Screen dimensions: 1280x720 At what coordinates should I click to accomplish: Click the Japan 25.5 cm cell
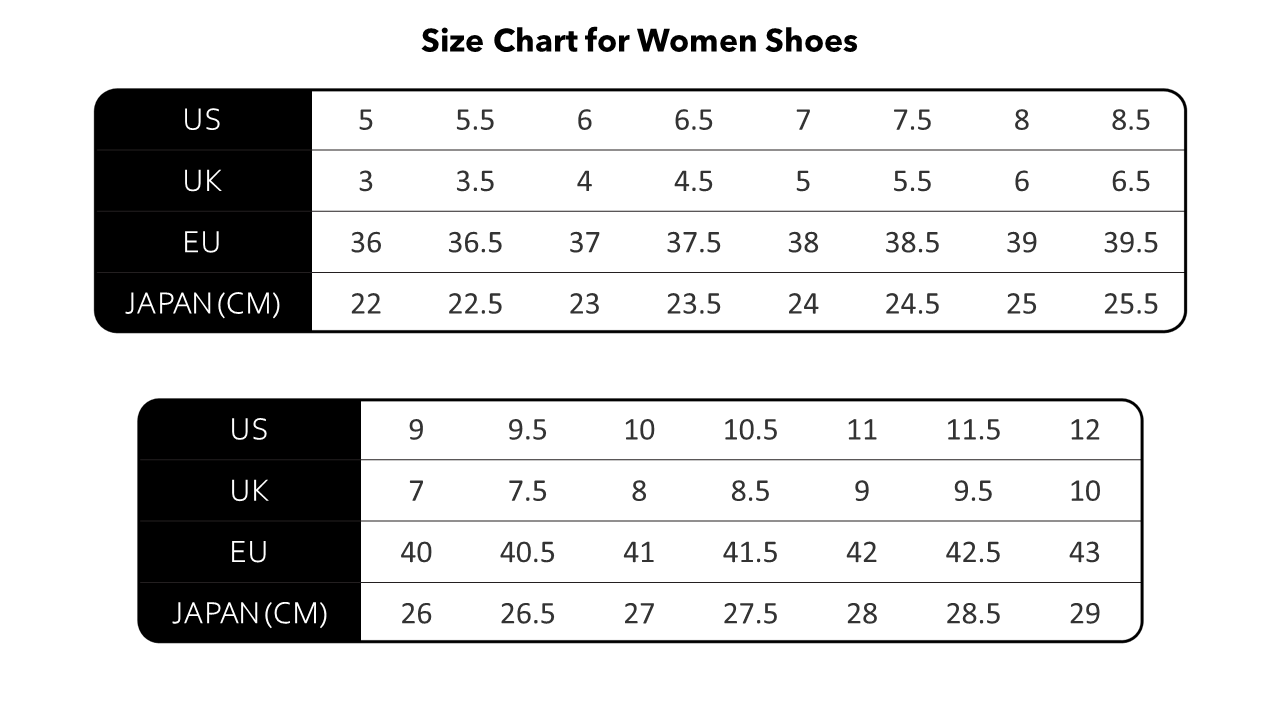tap(1130, 304)
